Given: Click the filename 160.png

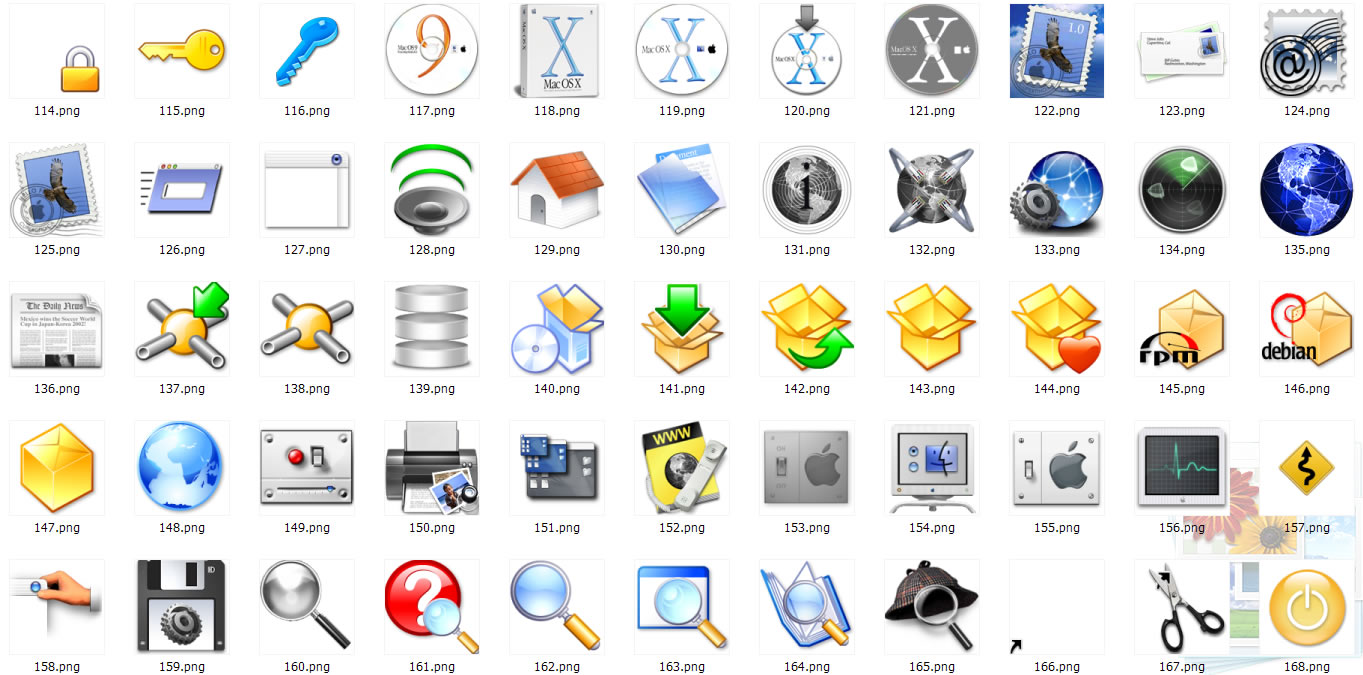Looking at the screenshot, I should [307, 667].
